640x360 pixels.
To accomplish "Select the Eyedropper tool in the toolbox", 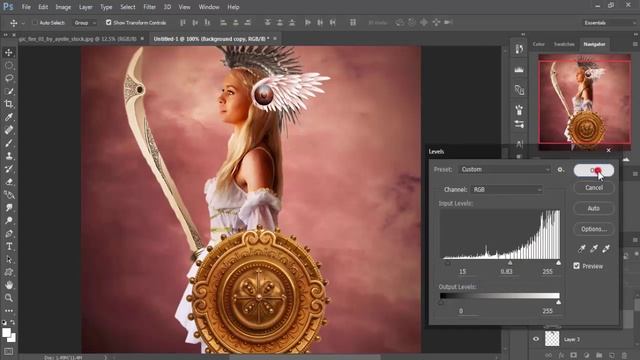I will tap(9, 117).
